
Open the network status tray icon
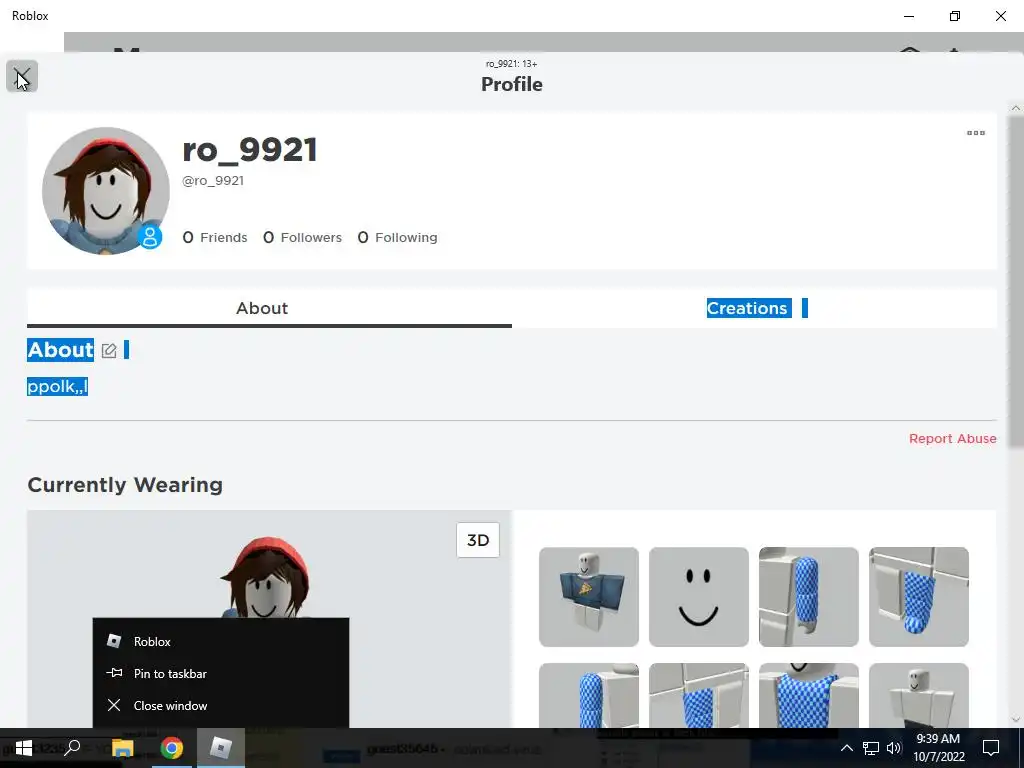tap(871, 748)
